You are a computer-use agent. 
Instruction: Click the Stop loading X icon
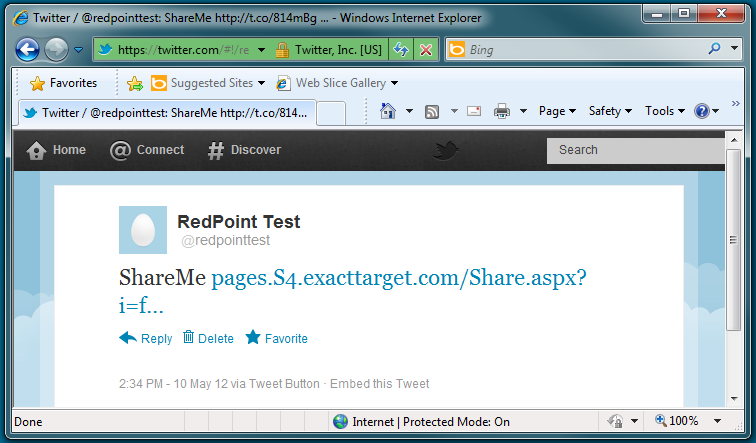(x=425, y=49)
